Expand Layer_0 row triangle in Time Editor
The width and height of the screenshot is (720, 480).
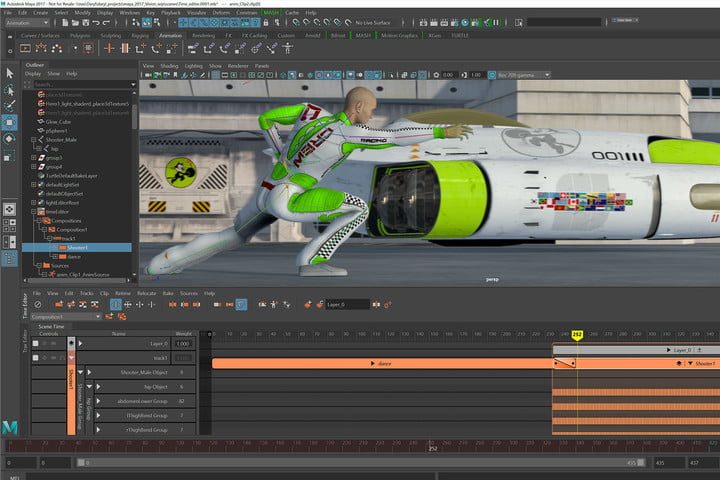[80, 344]
